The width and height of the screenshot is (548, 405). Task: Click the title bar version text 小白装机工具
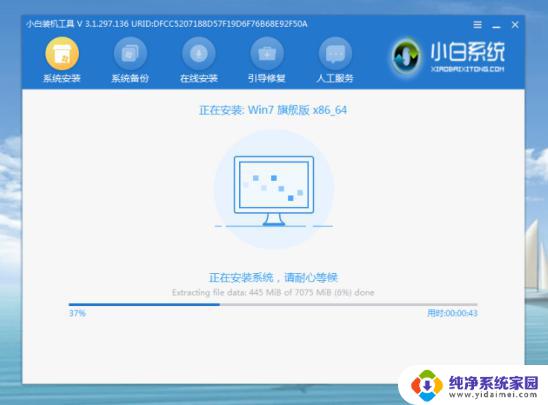click(x=166, y=24)
